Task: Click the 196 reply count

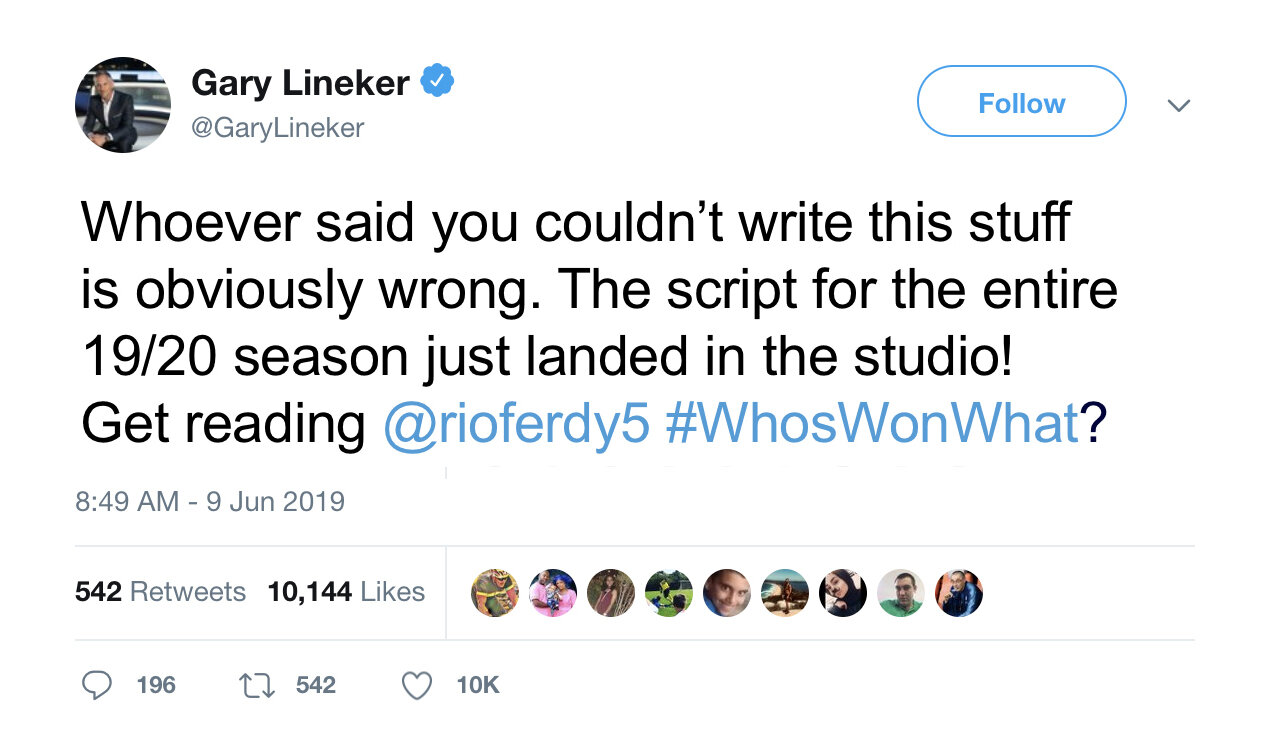Action: point(156,685)
